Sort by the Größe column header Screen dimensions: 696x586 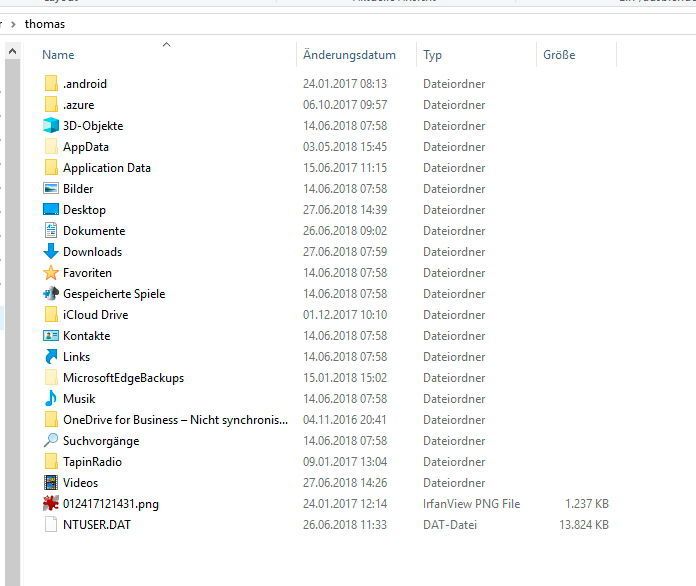click(x=559, y=55)
